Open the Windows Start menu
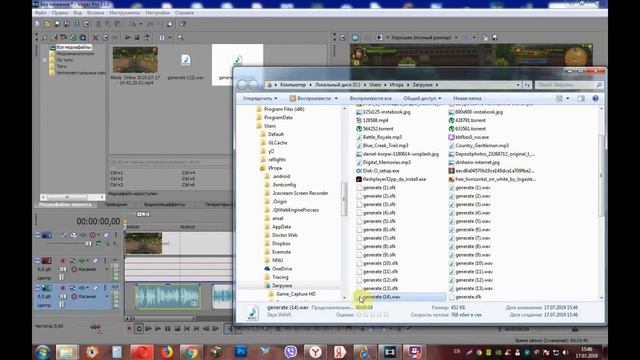Viewport: 640px width, 360px height. 42,351
